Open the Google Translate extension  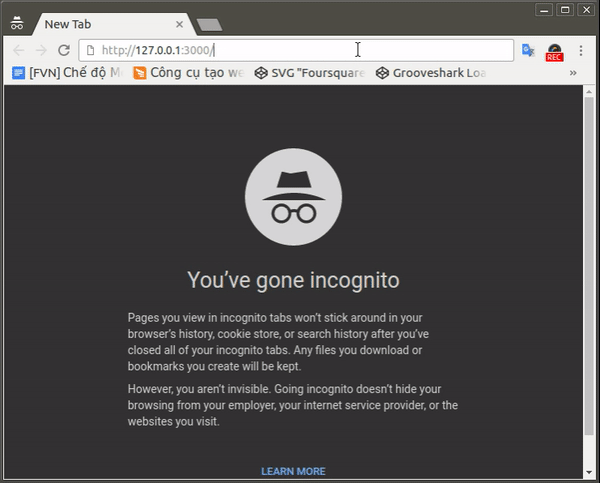pyautogui.click(x=528, y=50)
